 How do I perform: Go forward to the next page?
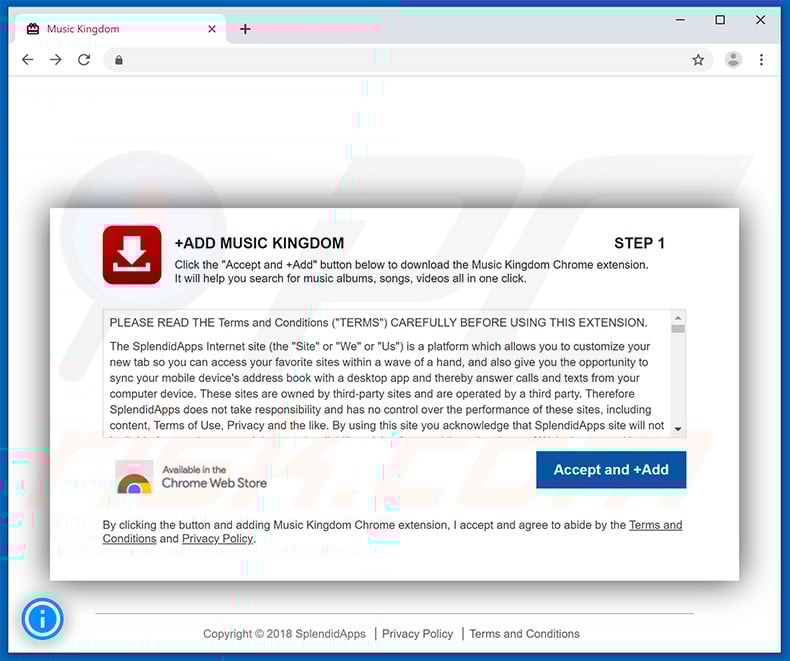tap(56, 60)
